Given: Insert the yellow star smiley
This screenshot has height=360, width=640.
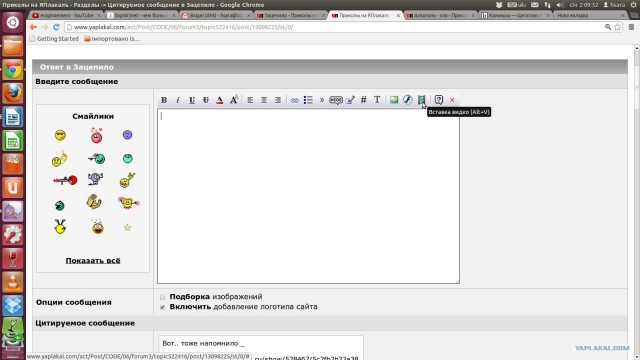Looking at the screenshot, I should click(x=127, y=228).
